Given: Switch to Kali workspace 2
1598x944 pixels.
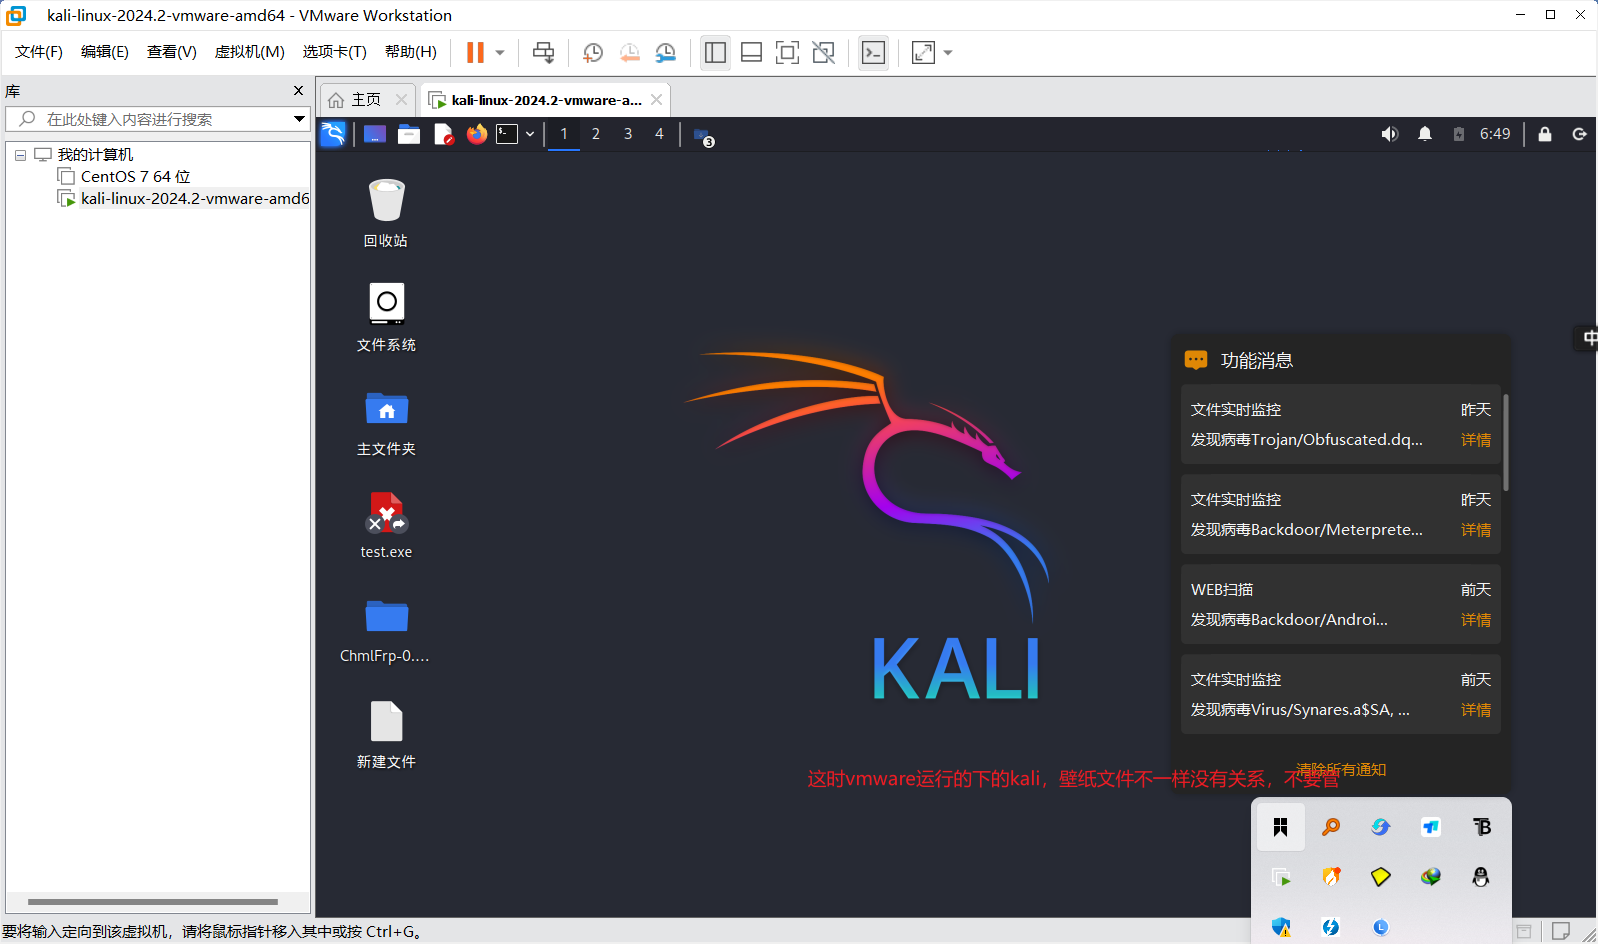Looking at the screenshot, I should [x=596, y=134].
